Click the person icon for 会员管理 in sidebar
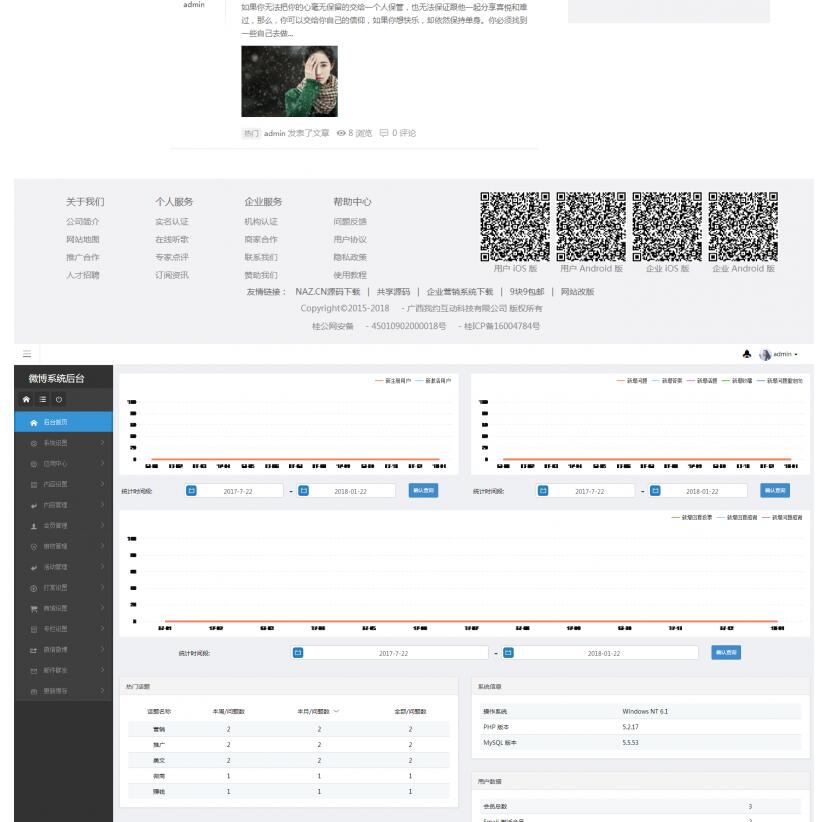Image resolution: width=821 pixels, height=822 pixels. 33,525
